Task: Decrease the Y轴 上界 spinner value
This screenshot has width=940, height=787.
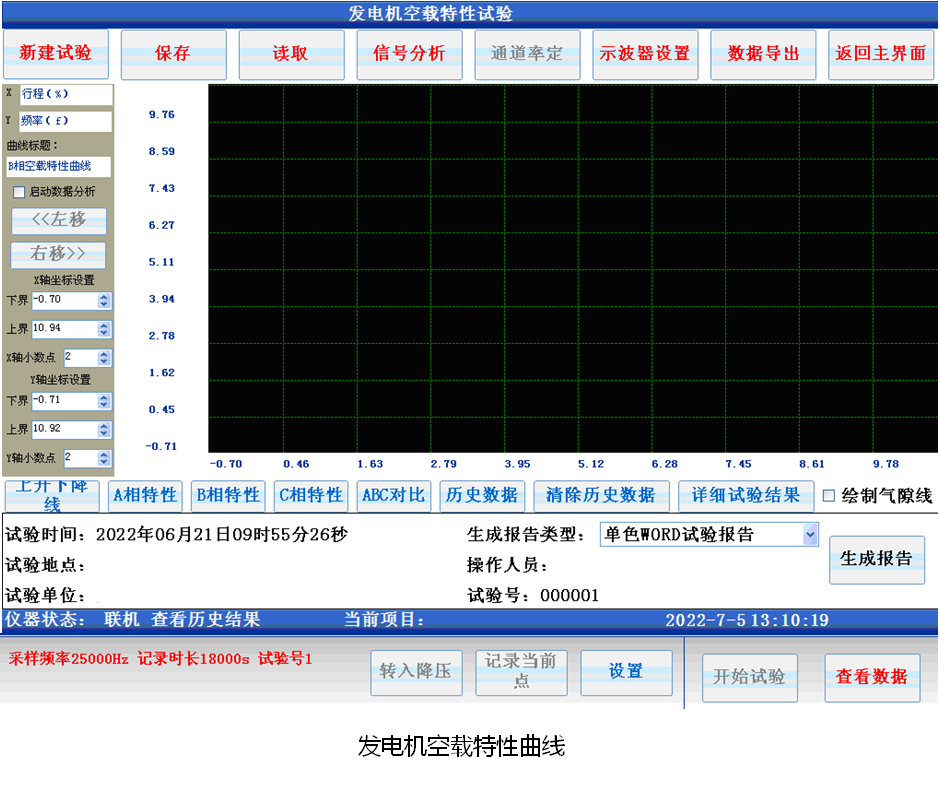Action: (x=105, y=433)
